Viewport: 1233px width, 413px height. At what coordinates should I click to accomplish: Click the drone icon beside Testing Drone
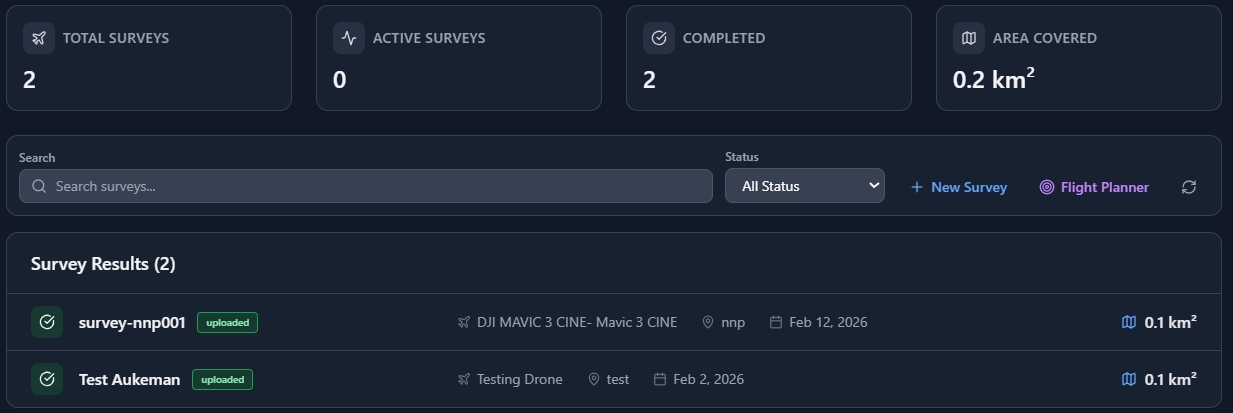tap(464, 379)
